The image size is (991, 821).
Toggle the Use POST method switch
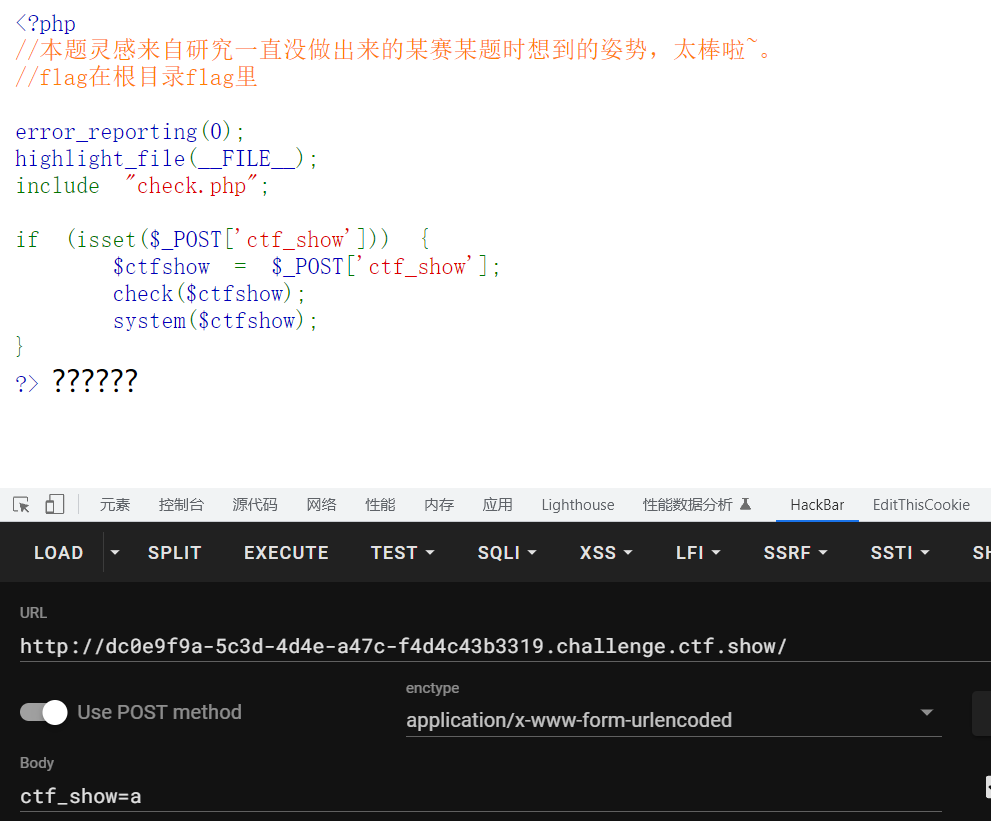(43, 712)
